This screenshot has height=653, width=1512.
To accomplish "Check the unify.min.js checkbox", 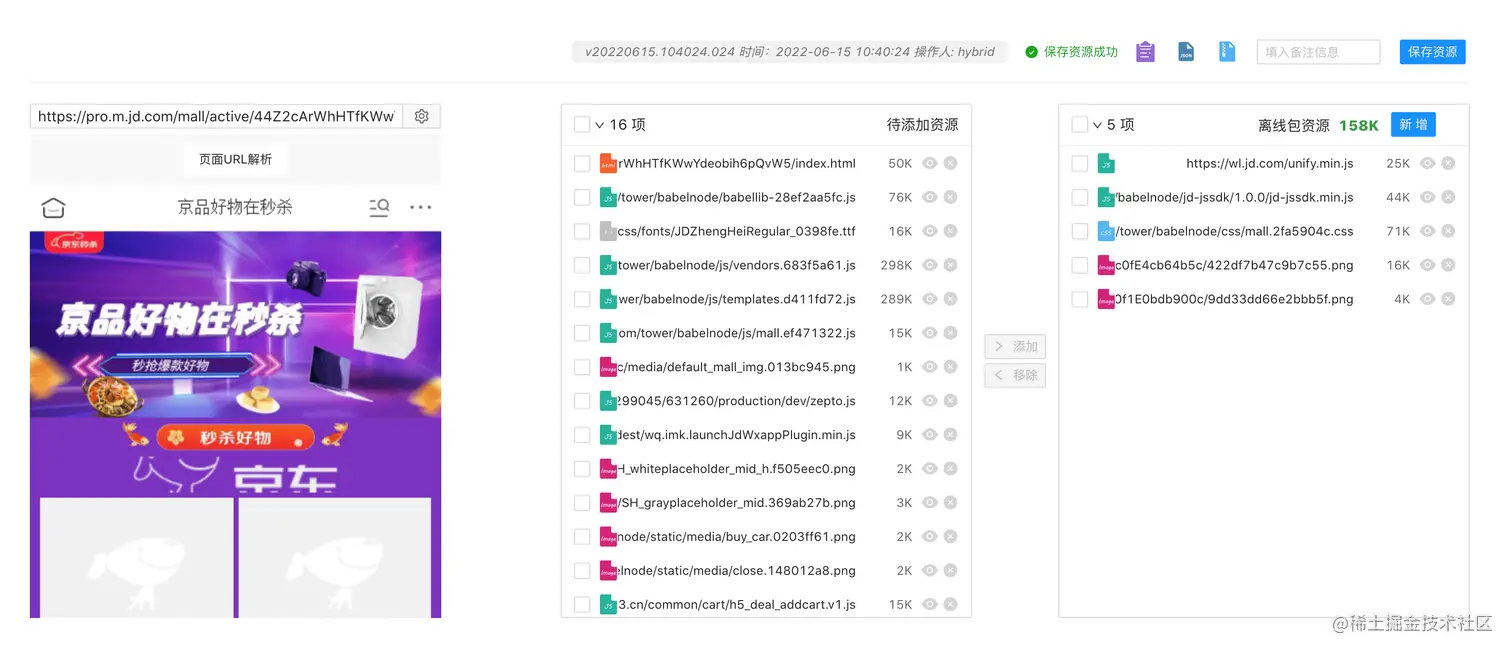I will click(x=1080, y=163).
